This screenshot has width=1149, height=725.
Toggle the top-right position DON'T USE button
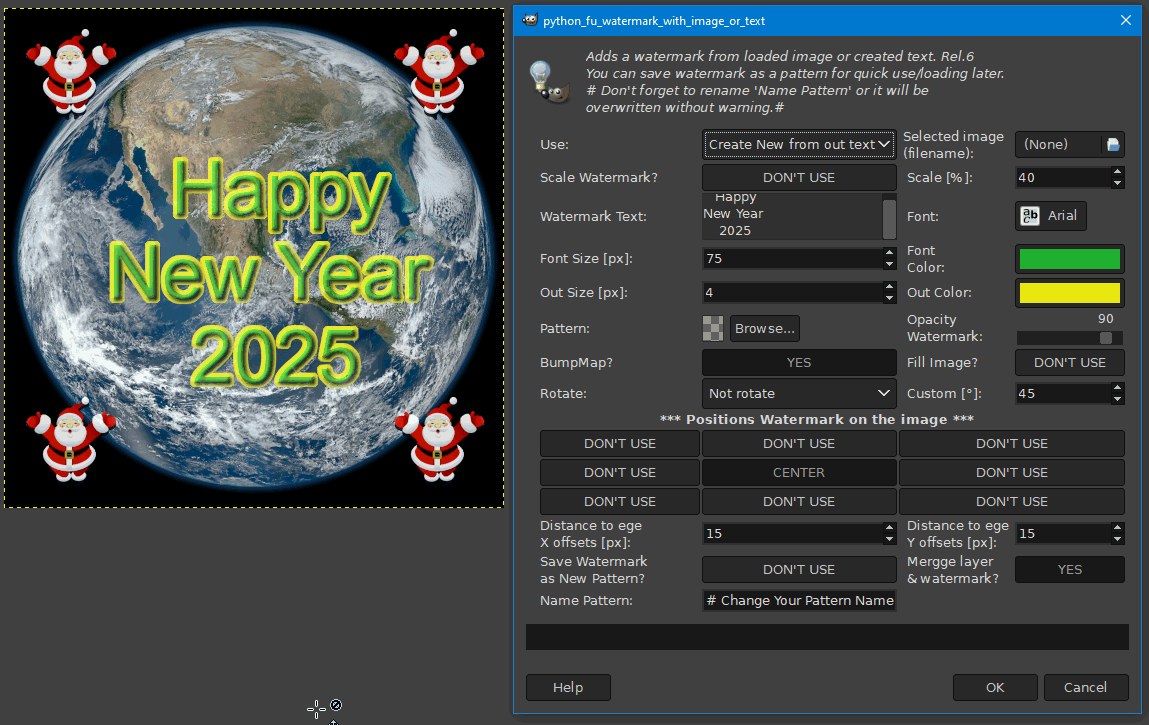tap(1012, 444)
